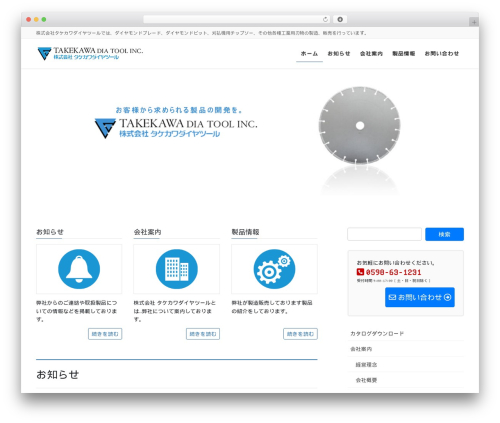The image size is (500, 423).
Task: Click the phone number 0598-63-1231
Action: pyautogui.click(x=394, y=272)
